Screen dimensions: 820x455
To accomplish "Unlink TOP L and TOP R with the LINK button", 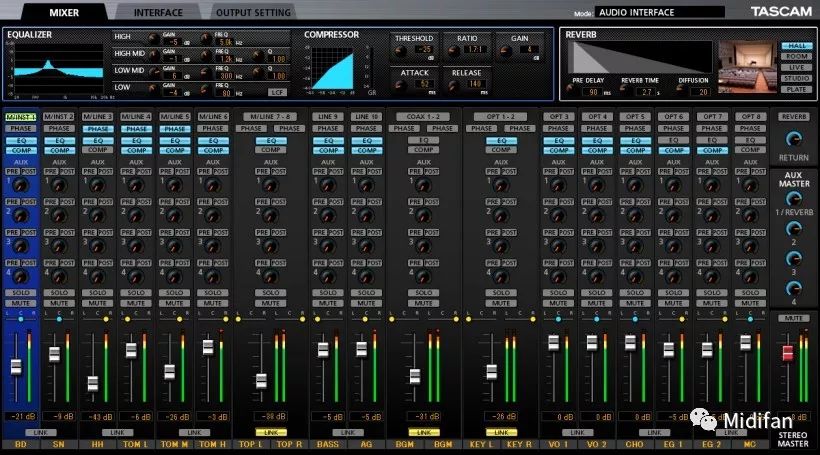I will click(x=270, y=433).
